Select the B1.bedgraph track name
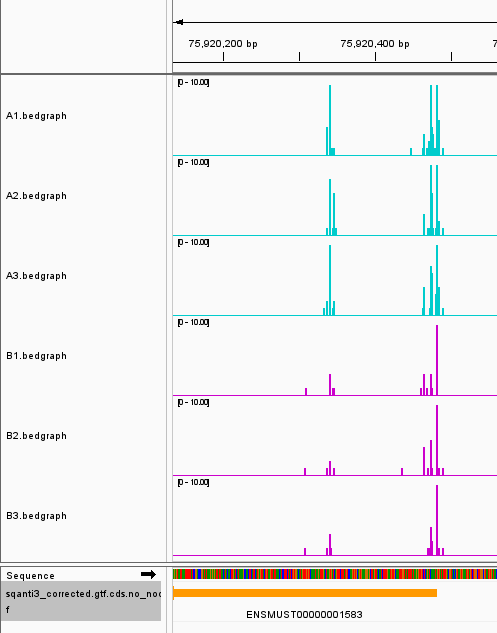 (36, 356)
